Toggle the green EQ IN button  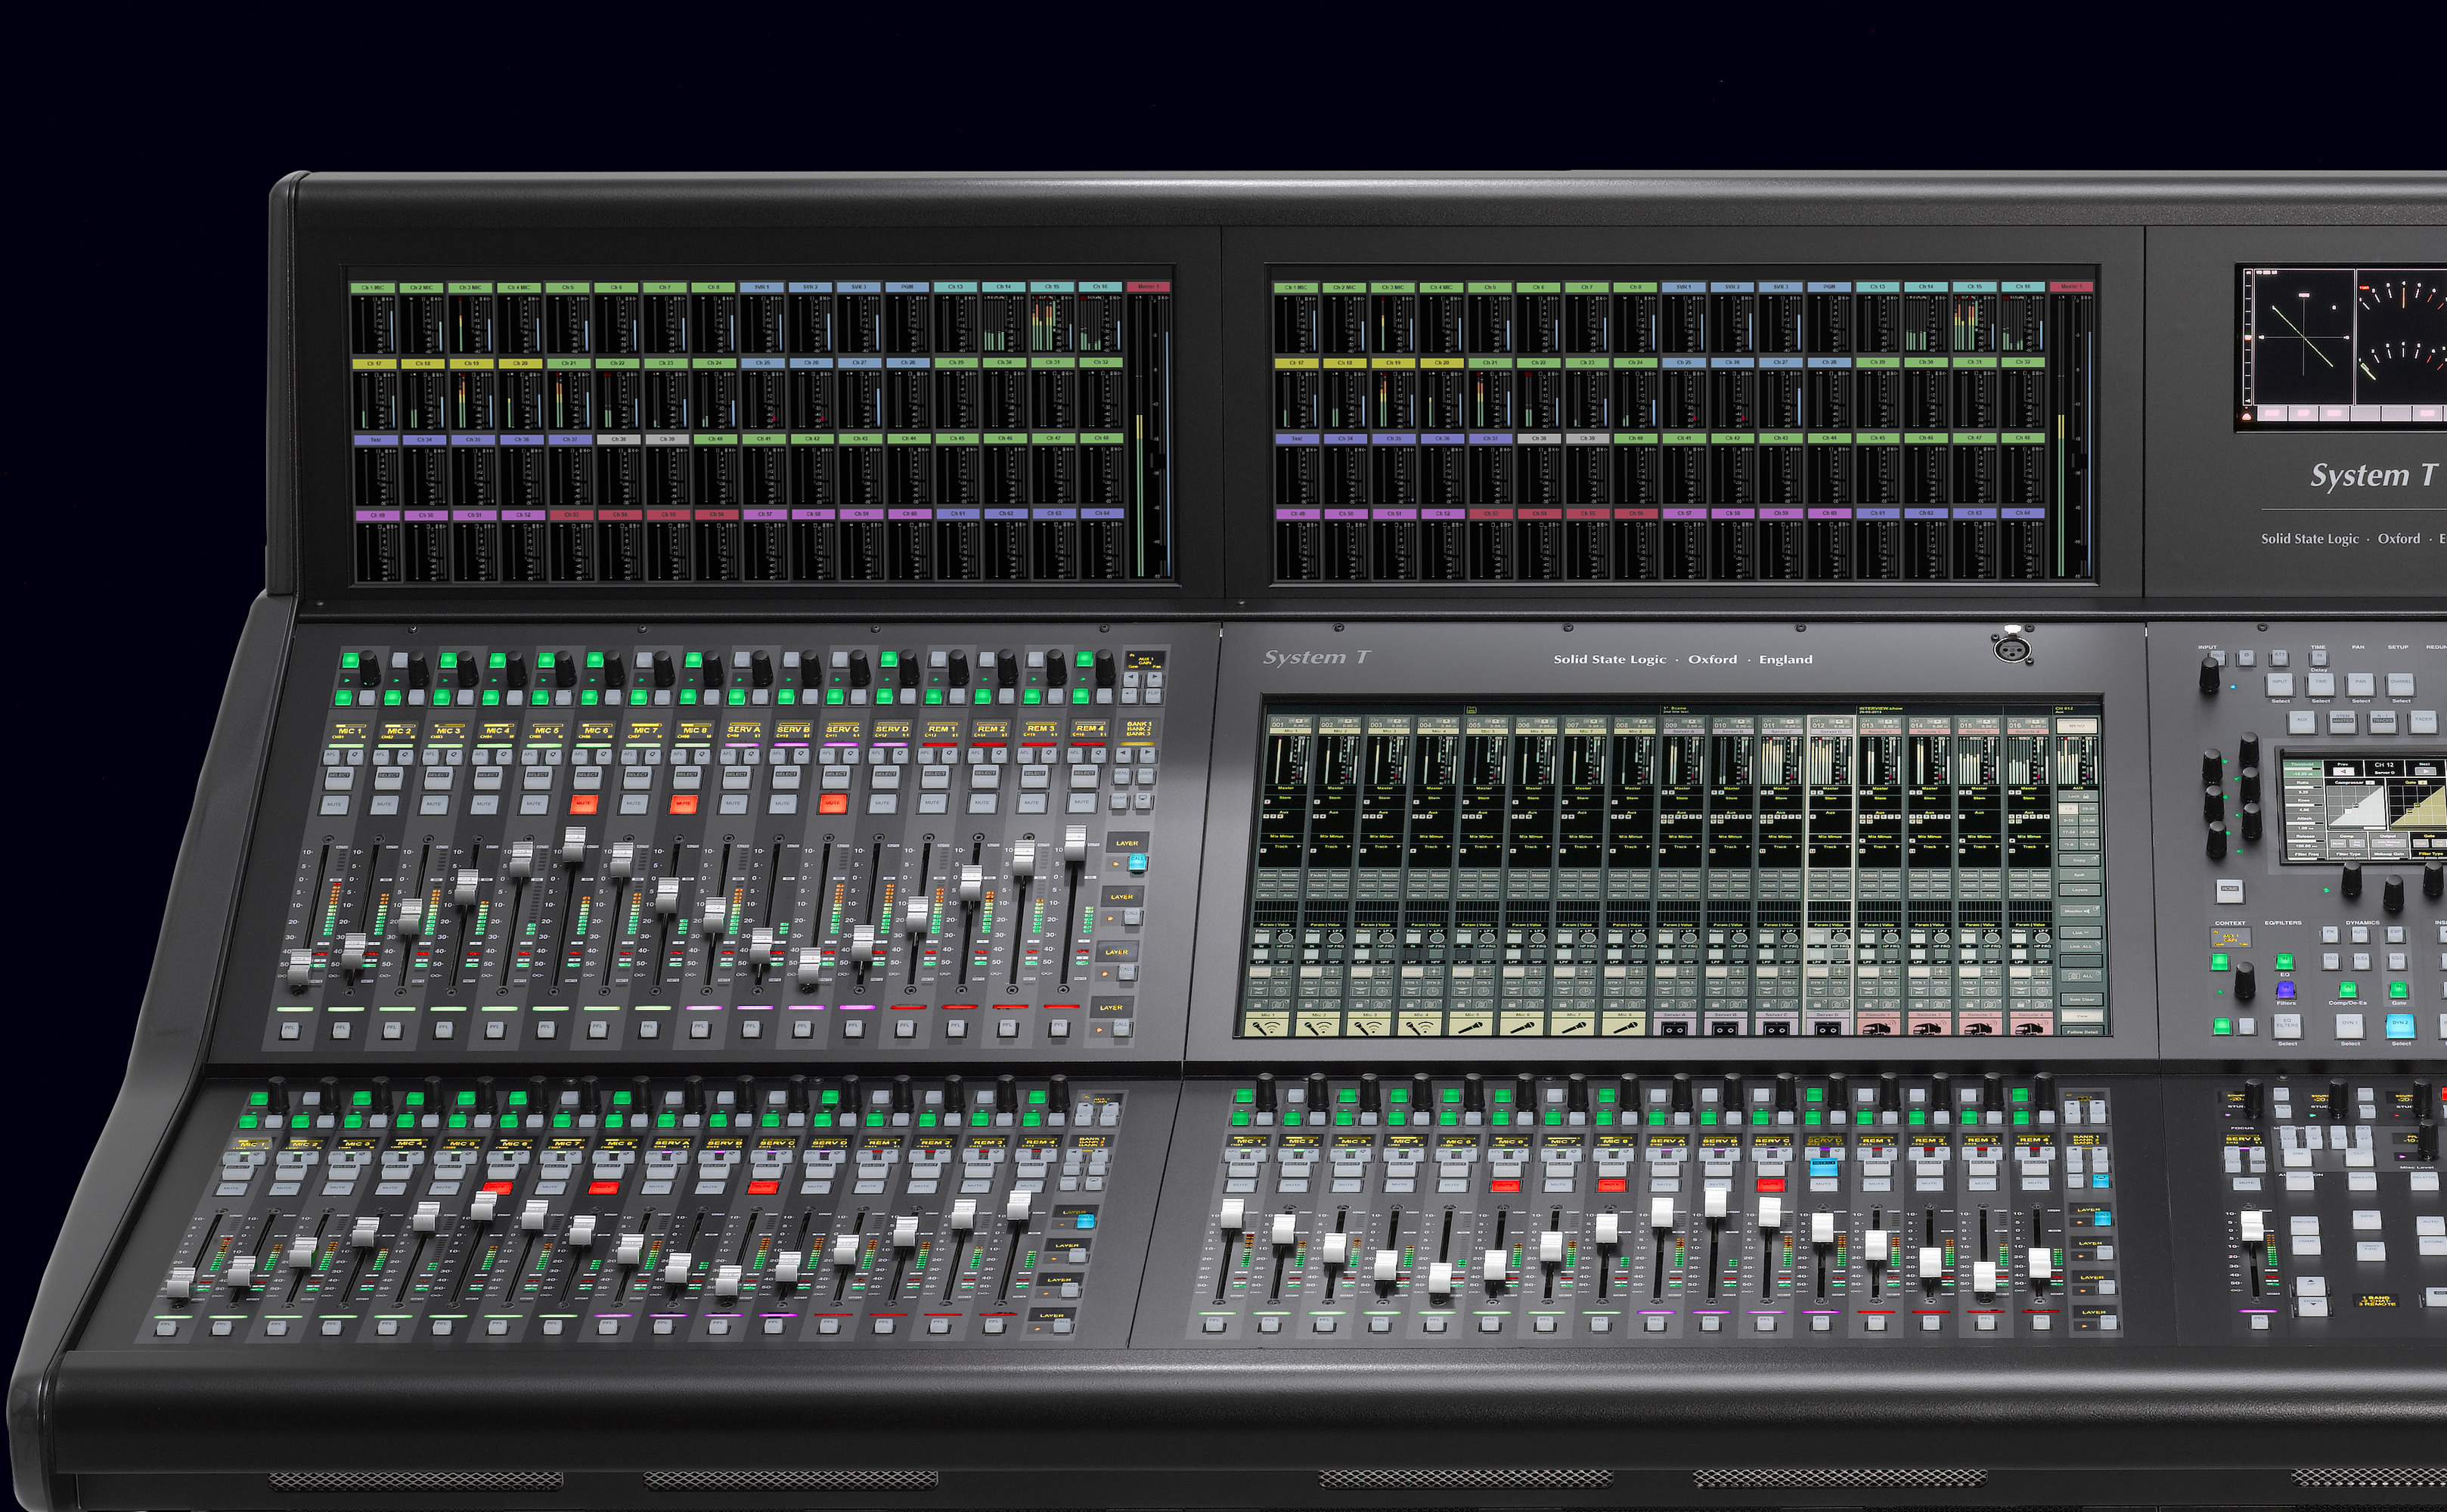(2285, 962)
